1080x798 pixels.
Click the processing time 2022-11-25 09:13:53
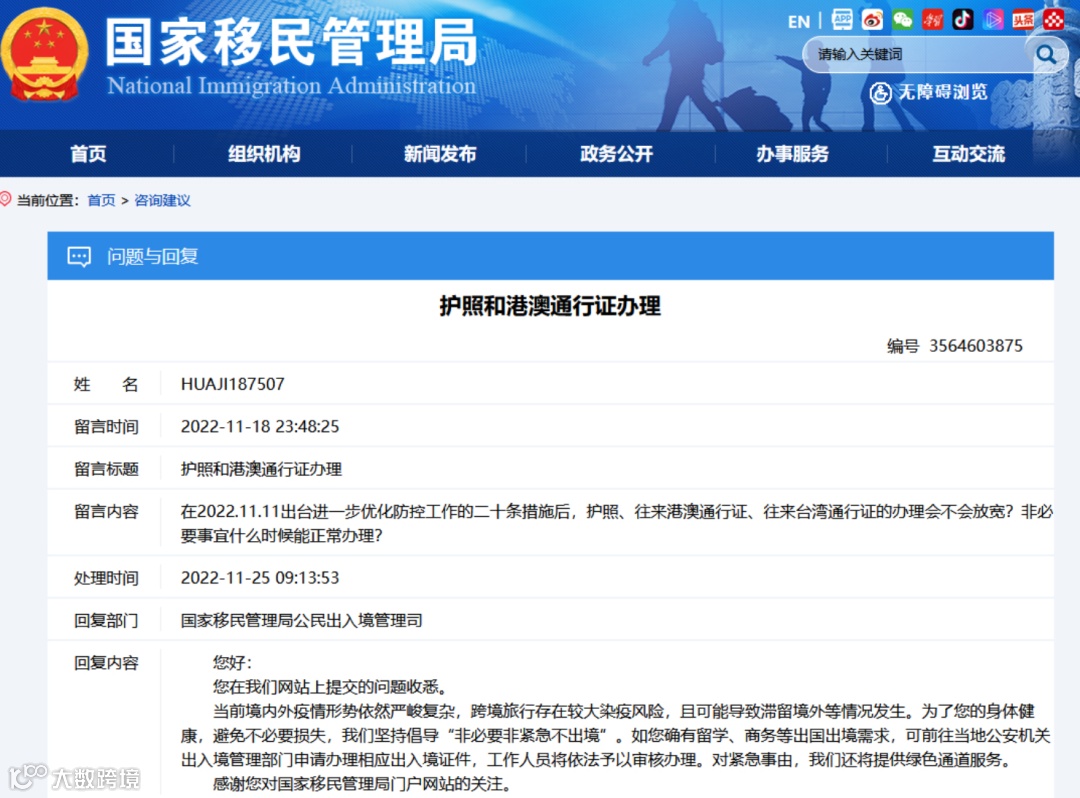260,578
